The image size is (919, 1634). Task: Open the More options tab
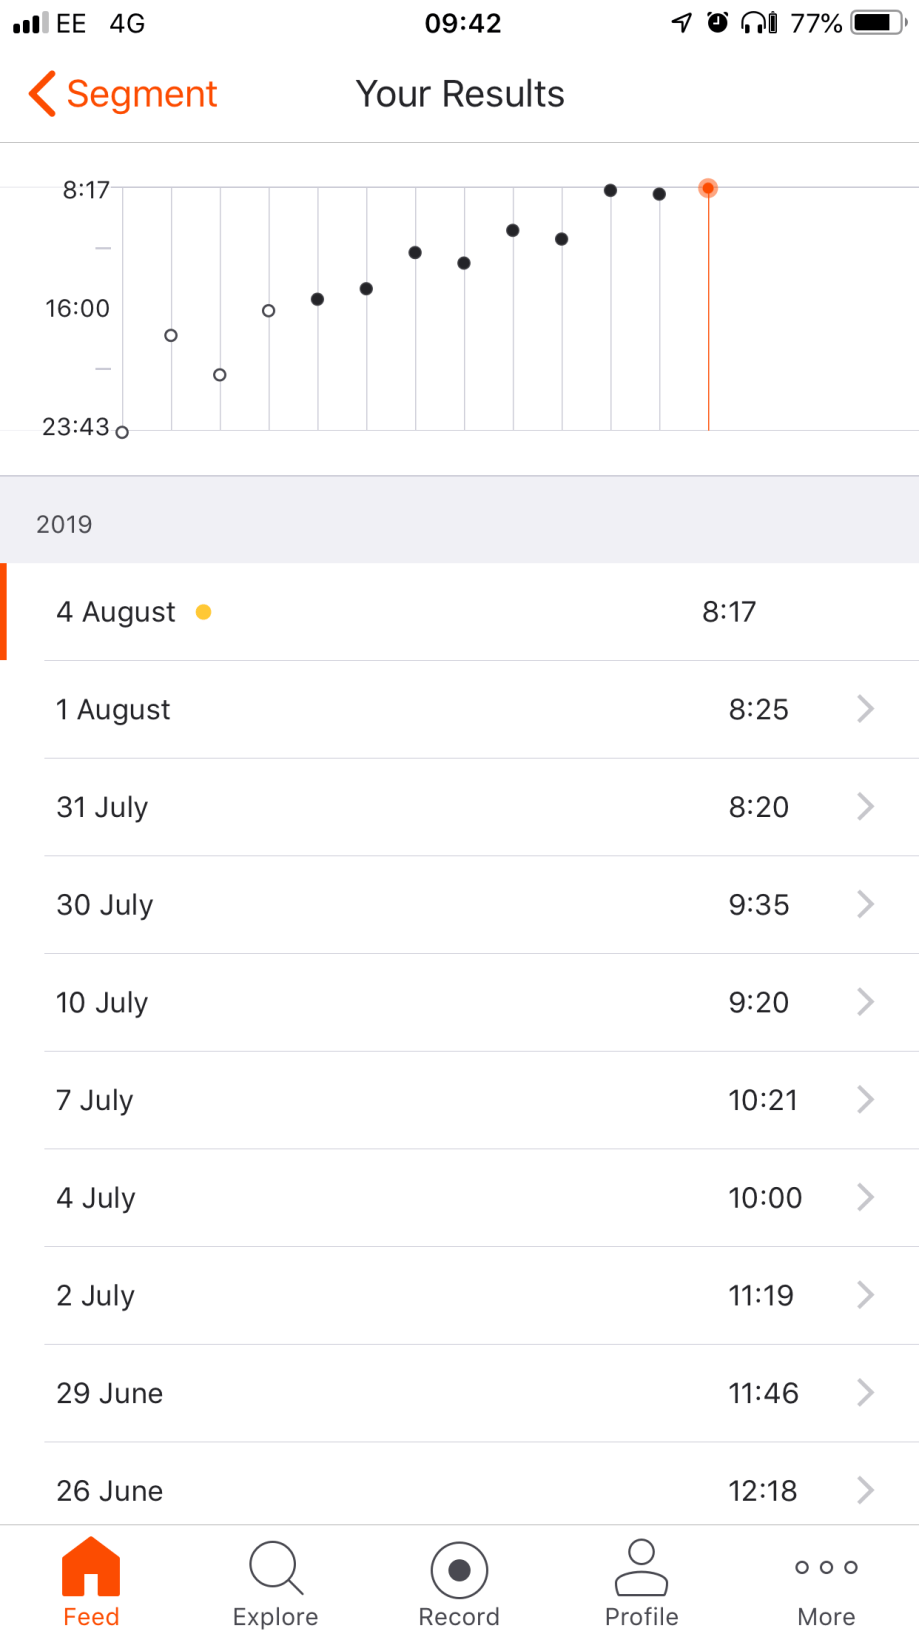(826, 1582)
